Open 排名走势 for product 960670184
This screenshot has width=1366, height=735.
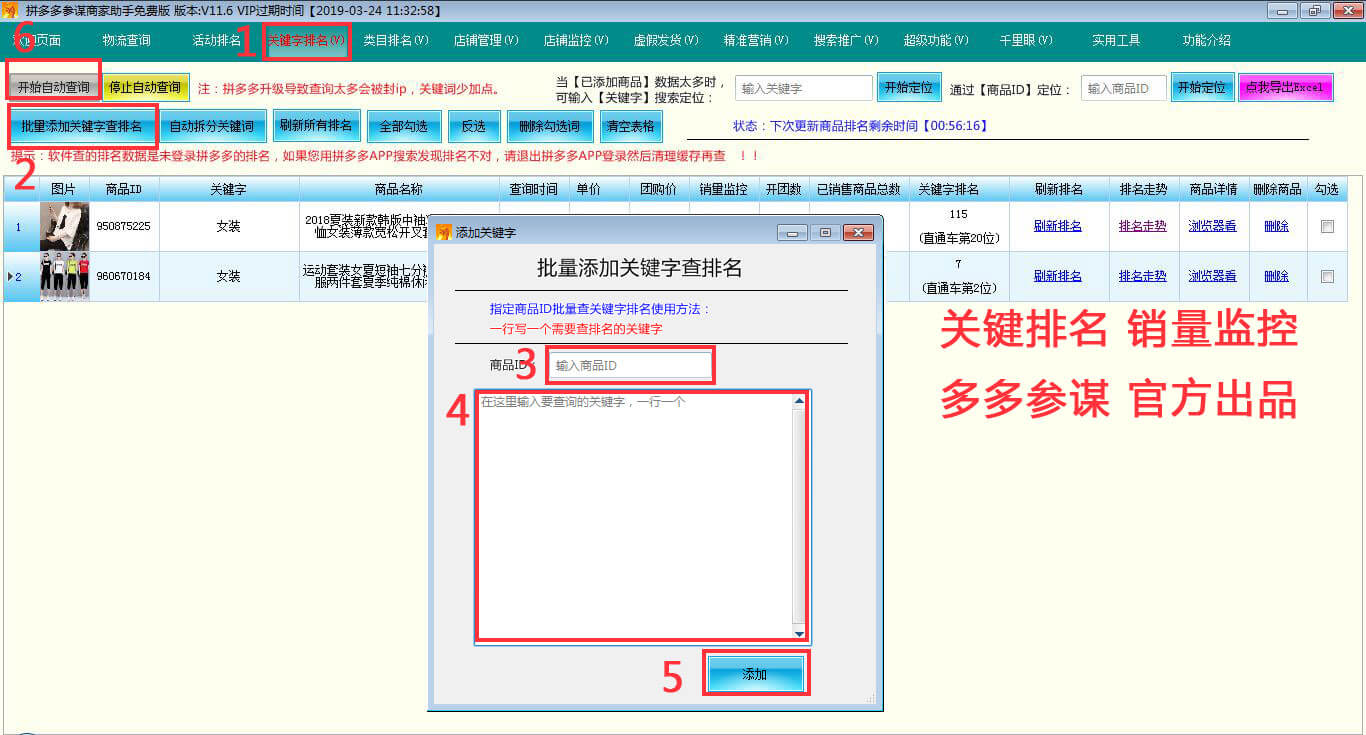point(1142,276)
